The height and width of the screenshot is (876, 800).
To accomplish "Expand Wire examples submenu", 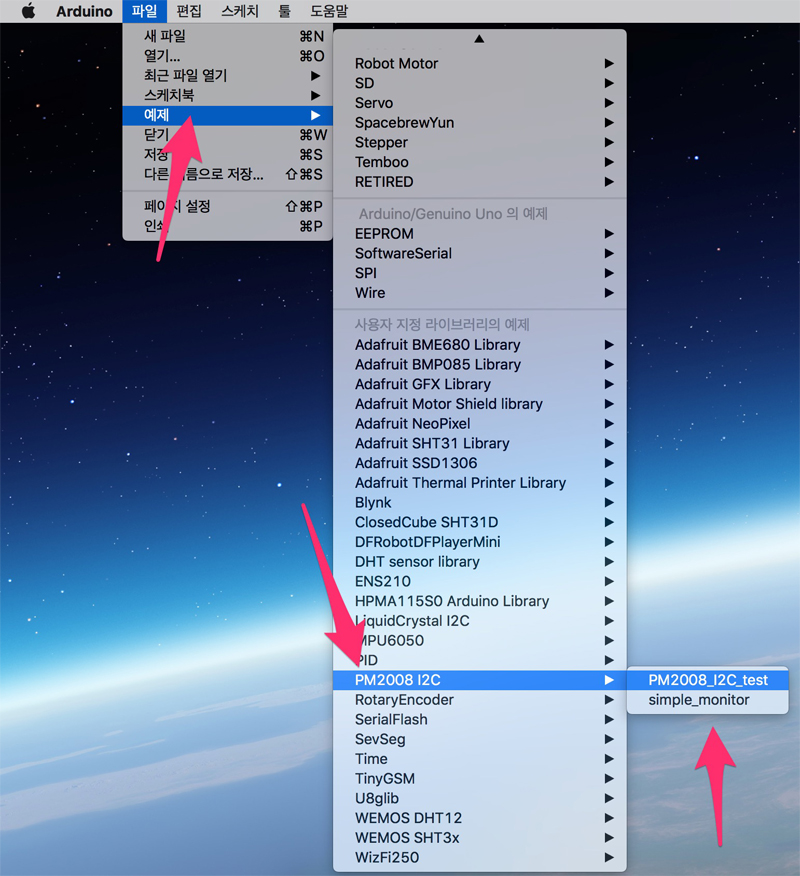I will pyautogui.click(x=479, y=293).
